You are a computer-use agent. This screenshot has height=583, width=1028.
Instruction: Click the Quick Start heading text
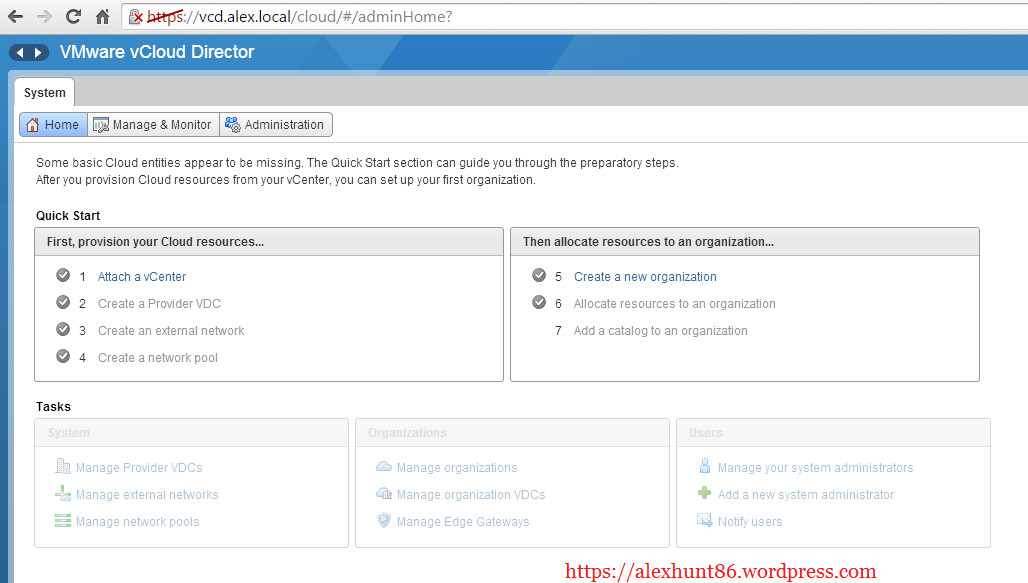coord(68,216)
